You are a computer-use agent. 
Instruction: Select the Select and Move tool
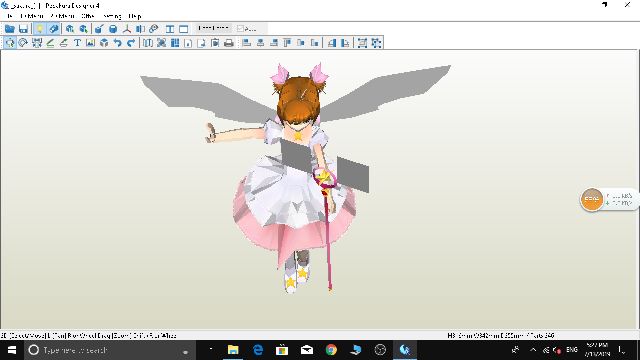(x=10, y=42)
